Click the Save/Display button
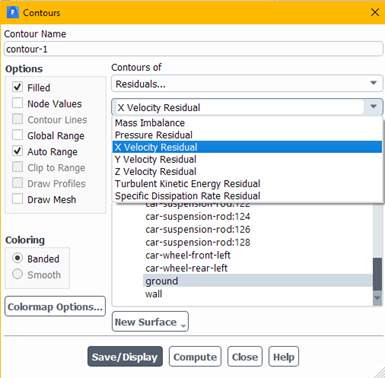 [x=125, y=357]
